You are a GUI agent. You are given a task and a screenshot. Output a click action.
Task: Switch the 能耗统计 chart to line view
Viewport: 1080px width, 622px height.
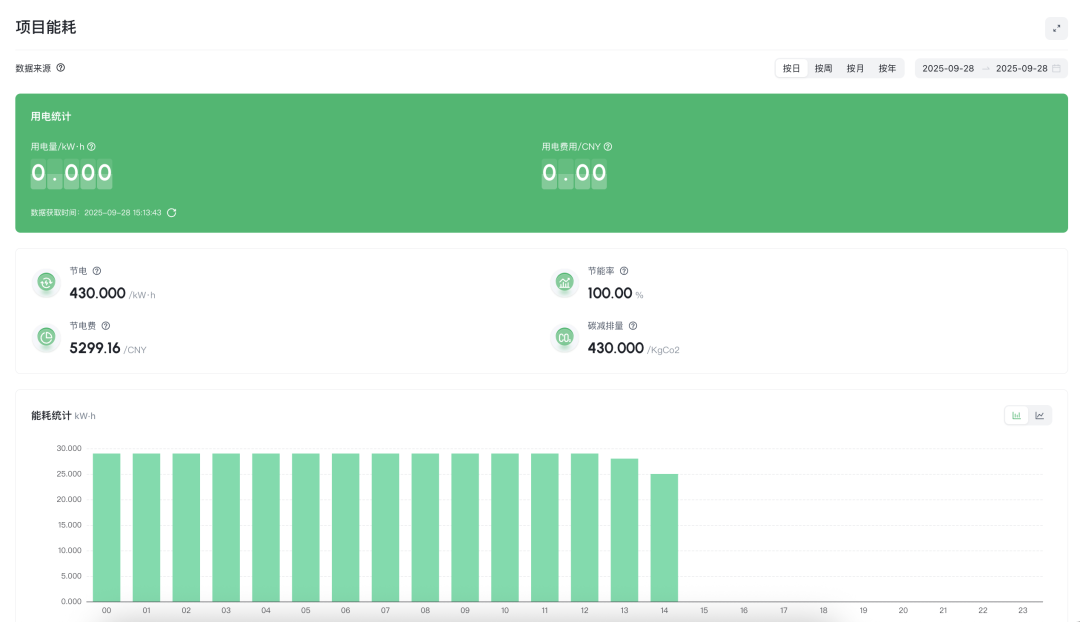pos(1039,415)
